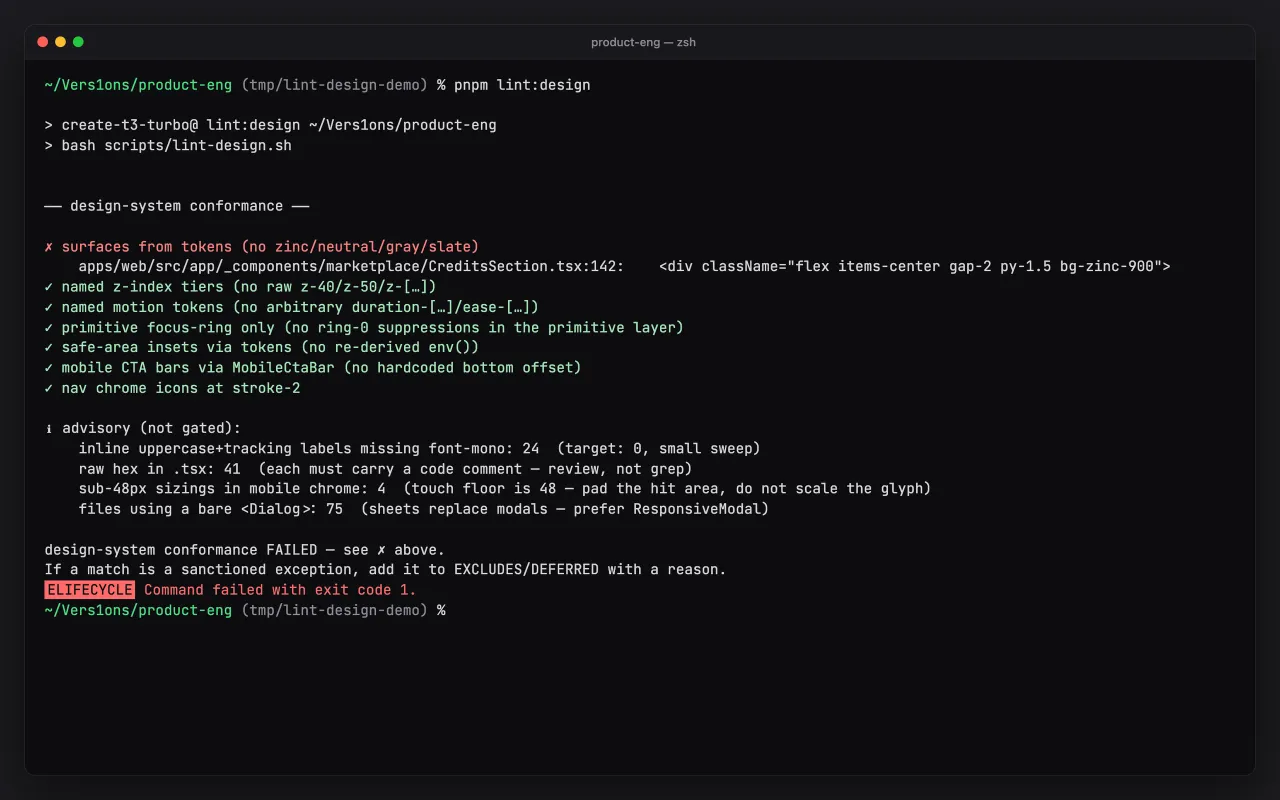Click the checkmark beside "primitive focus-ring only"
This screenshot has width=1280, height=800.
tap(49, 327)
